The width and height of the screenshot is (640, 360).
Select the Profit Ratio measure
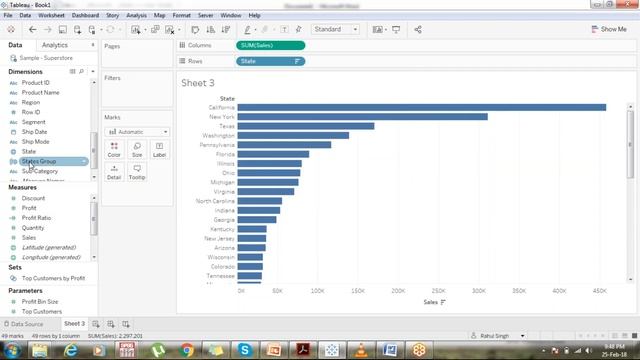(36, 218)
